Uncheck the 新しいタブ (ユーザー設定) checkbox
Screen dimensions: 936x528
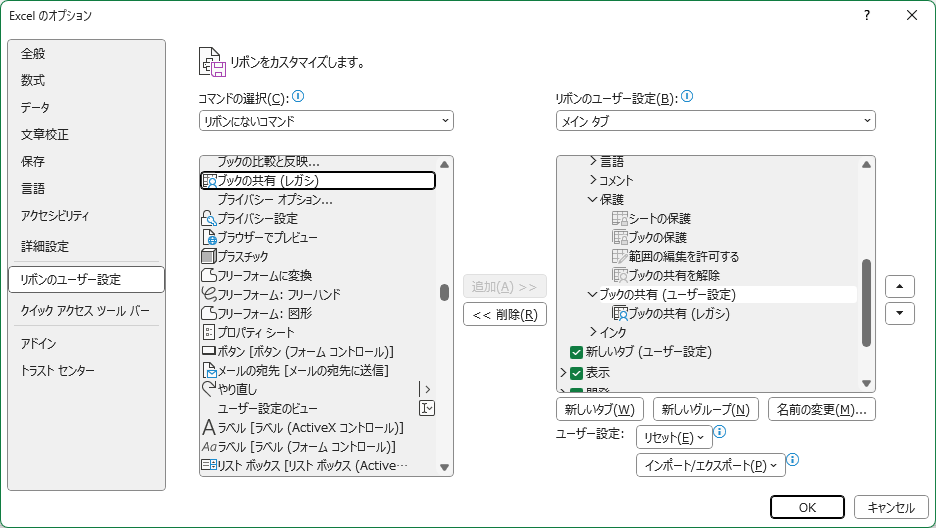(576, 352)
